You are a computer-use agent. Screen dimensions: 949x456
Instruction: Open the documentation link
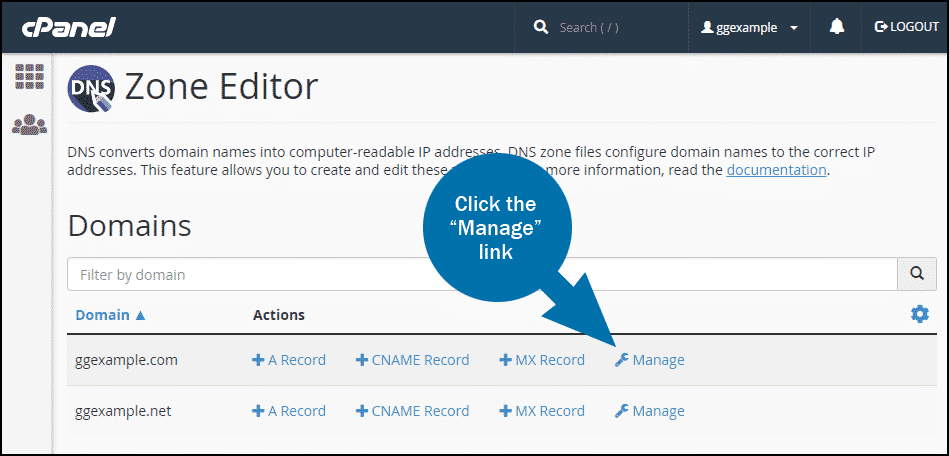coord(777,170)
